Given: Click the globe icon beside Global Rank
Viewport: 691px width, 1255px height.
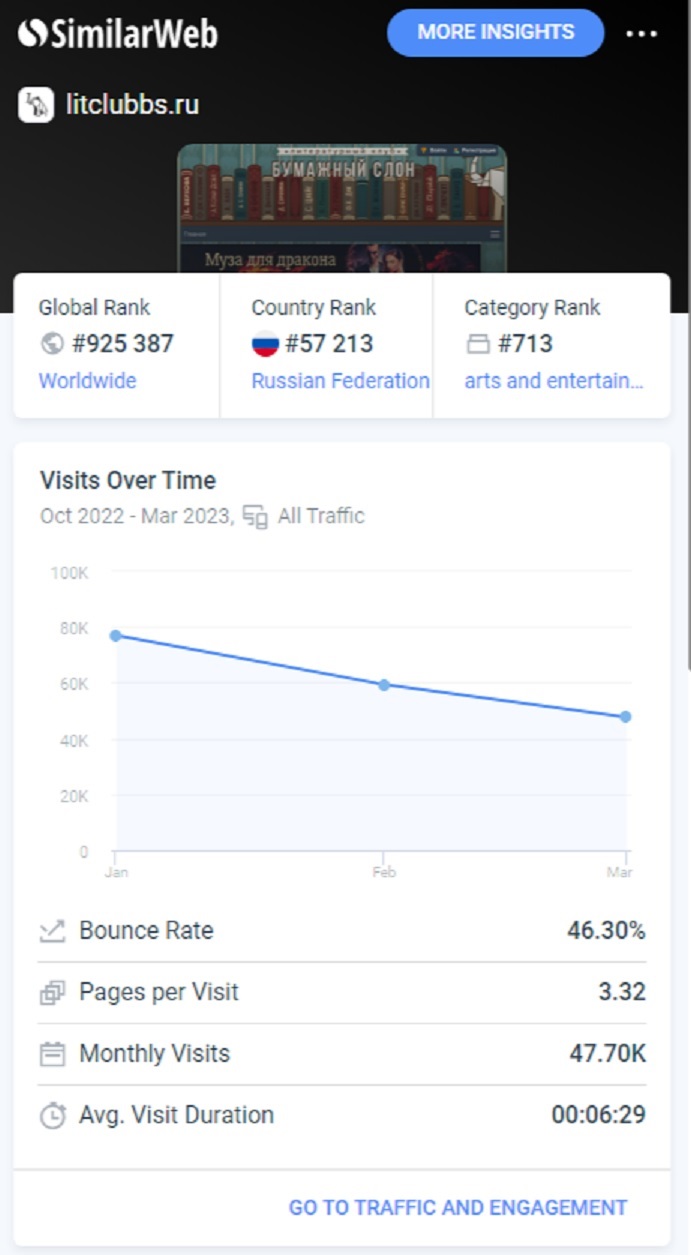Looking at the screenshot, I should coord(52,344).
